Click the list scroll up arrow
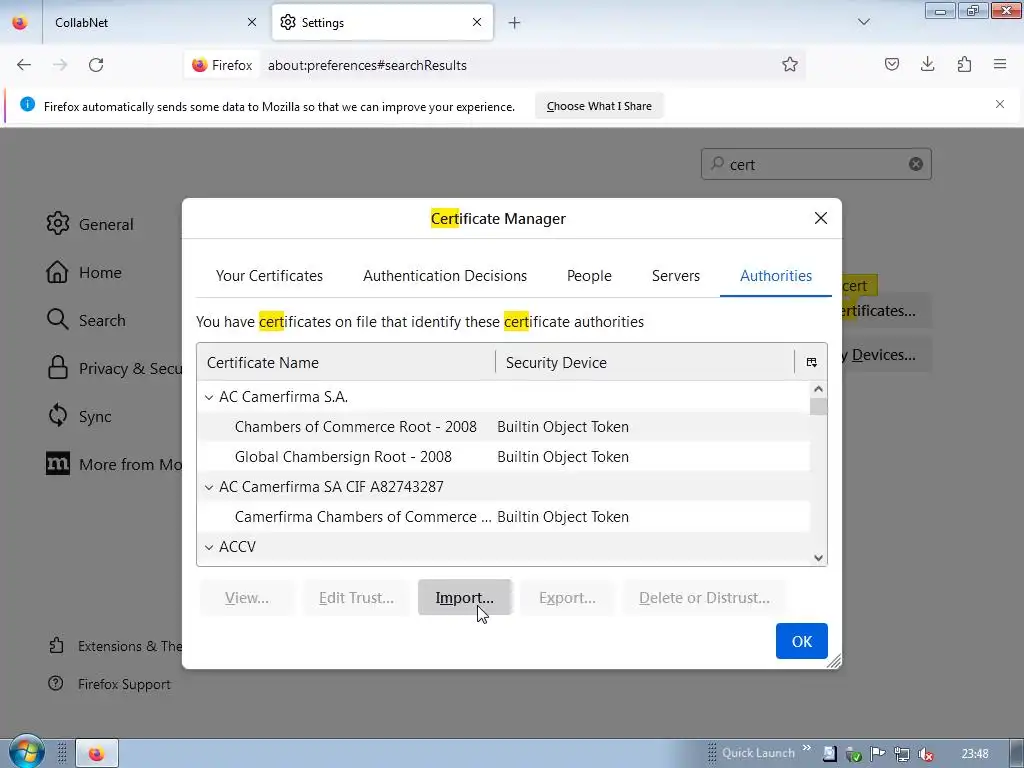 pos(818,389)
